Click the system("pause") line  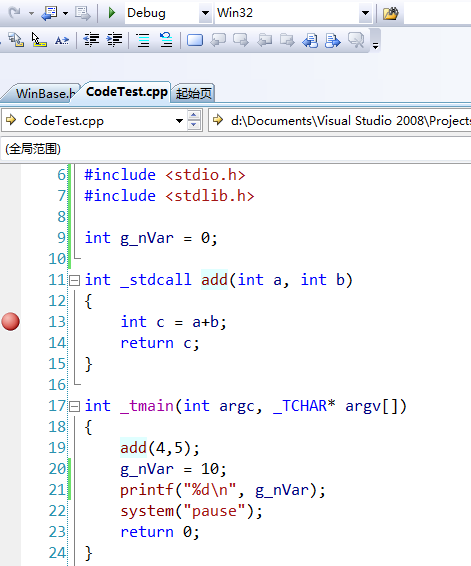pyautogui.click(x=191, y=511)
